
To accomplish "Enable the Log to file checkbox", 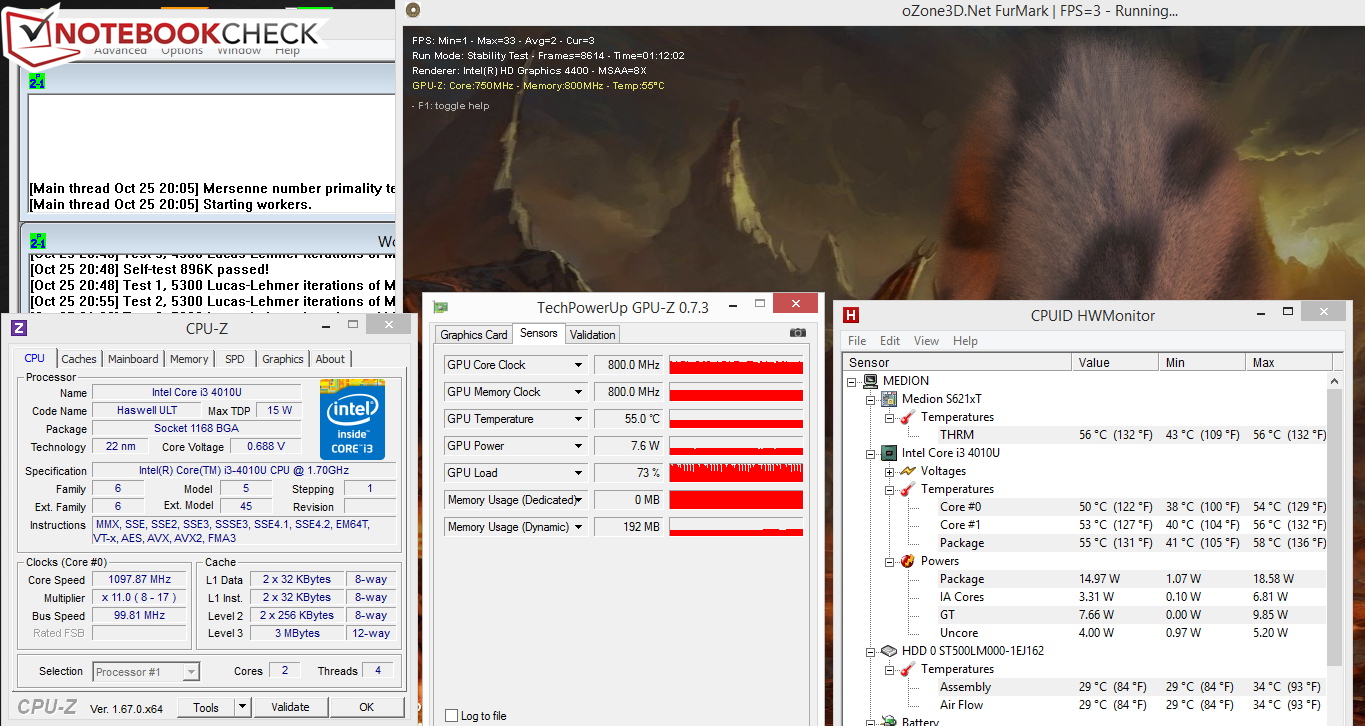I will click(452, 715).
